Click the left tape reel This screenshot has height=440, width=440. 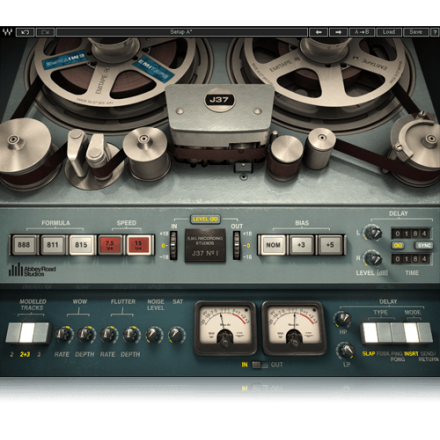[114, 73]
